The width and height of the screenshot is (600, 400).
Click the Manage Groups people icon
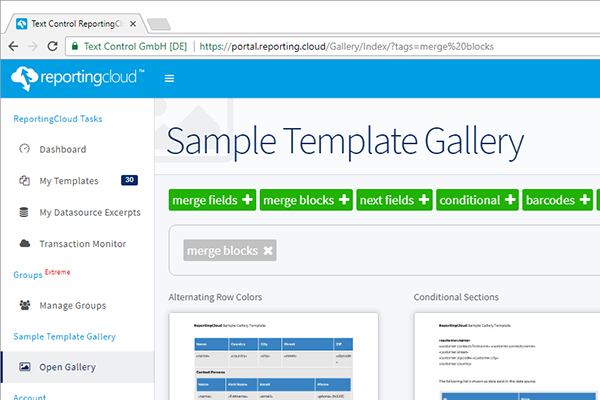click(25, 305)
